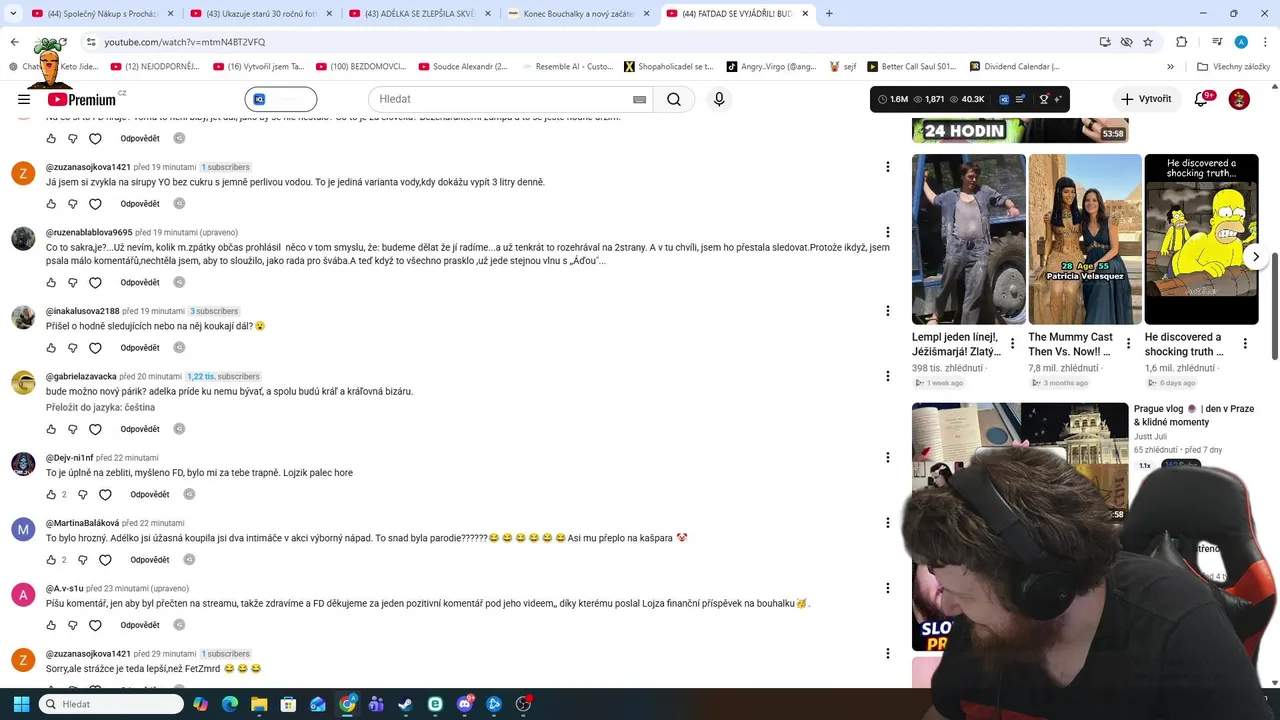
Task: Like the comment by @zuzanasojkova1421 about sirupy
Action: [x=51, y=204]
